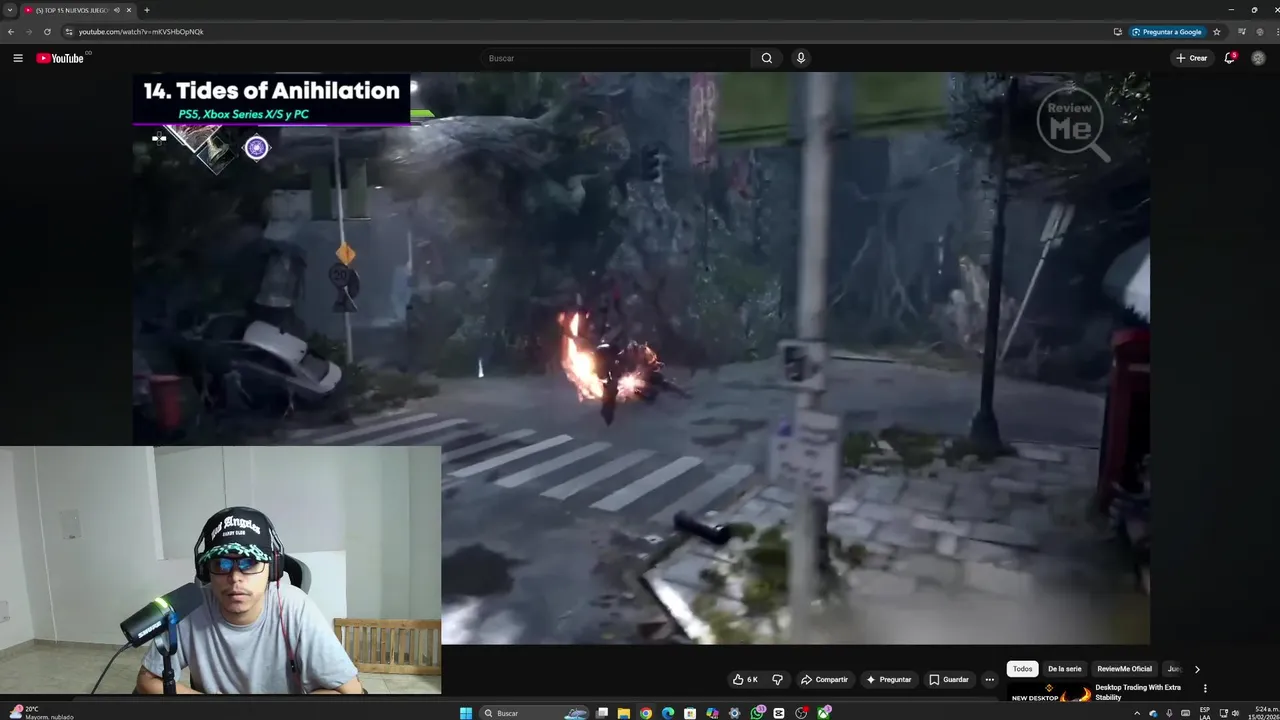Focus the YouTube Buscar search field
1280x720 pixels.
pos(615,58)
